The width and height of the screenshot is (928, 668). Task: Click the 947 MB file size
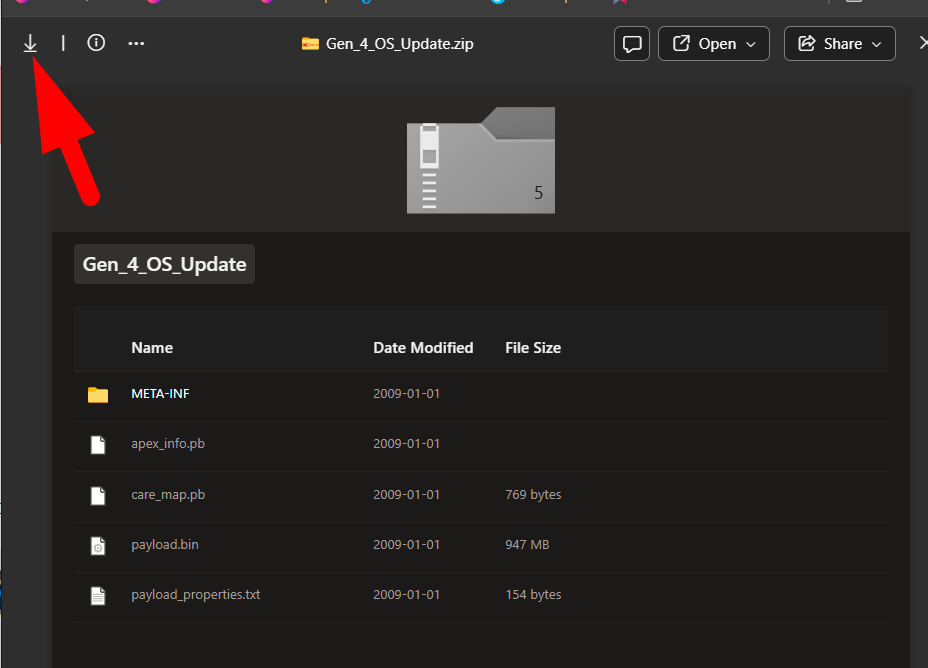(527, 544)
